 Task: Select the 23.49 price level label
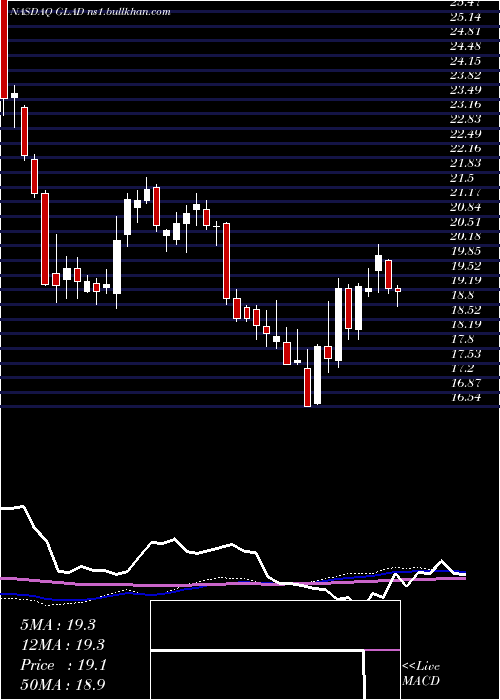coord(466,90)
